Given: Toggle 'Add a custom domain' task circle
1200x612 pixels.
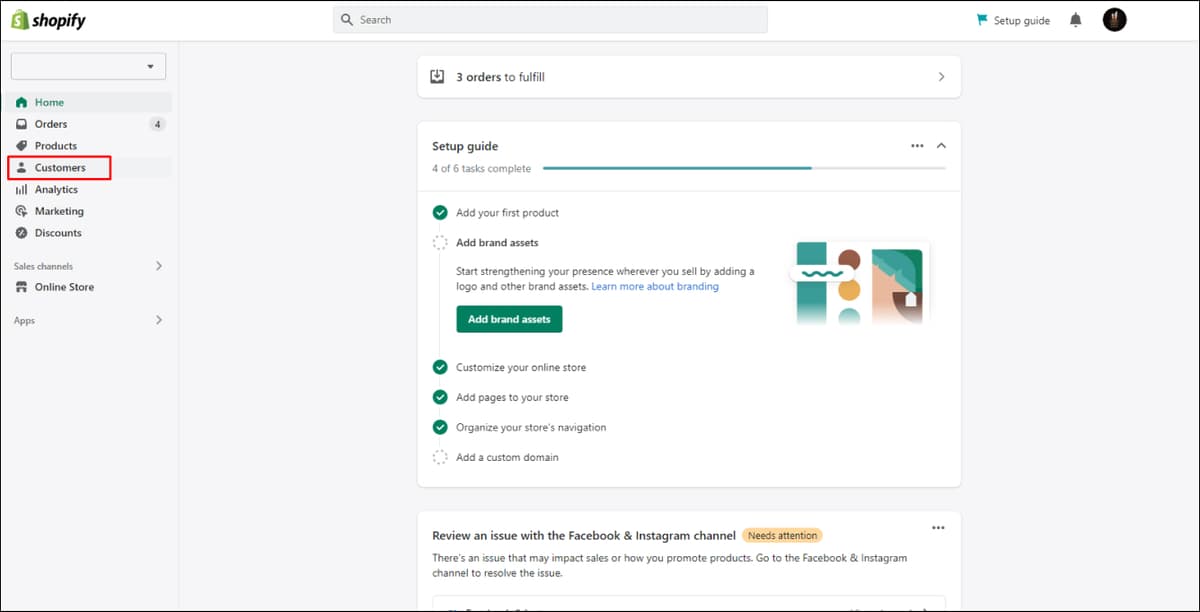Looking at the screenshot, I should point(440,457).
